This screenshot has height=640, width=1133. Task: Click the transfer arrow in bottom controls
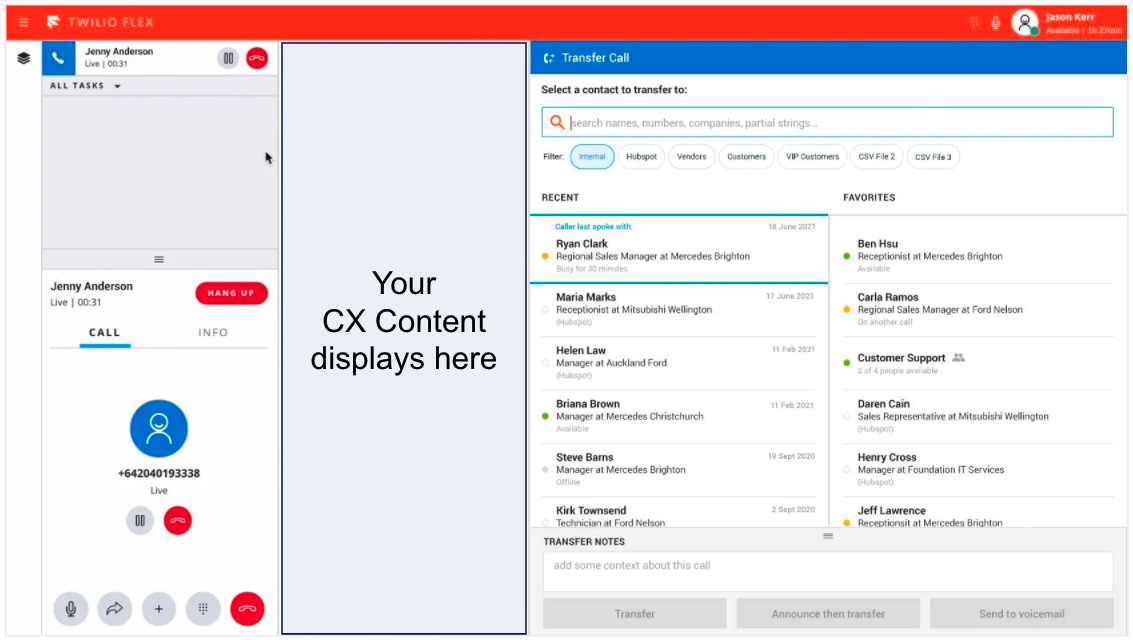coord(115,609)
